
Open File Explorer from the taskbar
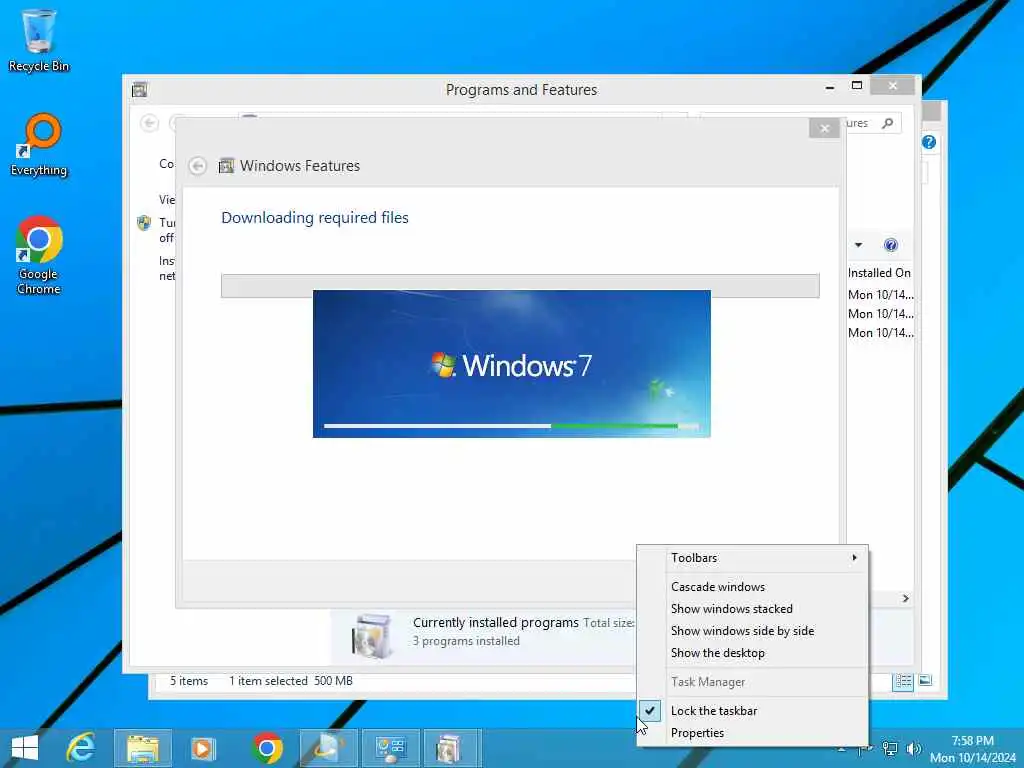(x=142, y=748)
